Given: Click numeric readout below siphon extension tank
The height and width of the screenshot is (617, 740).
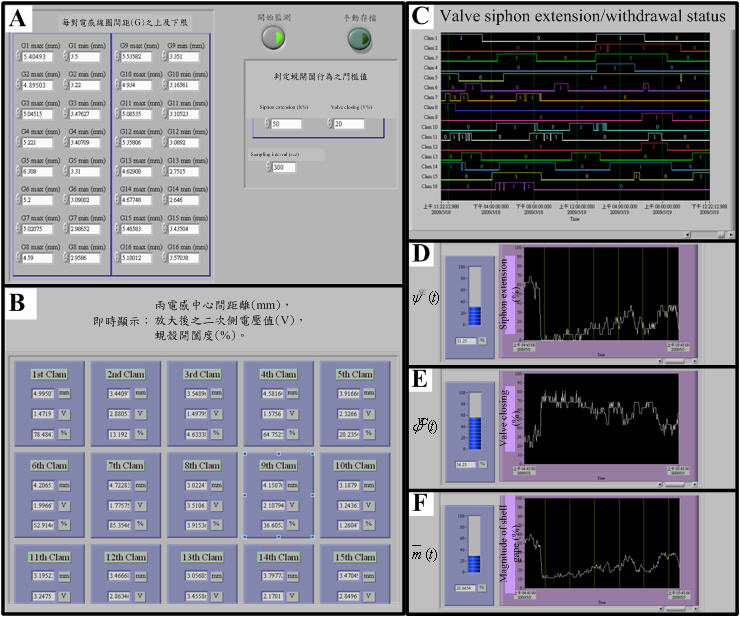Looking at the screenshot, I should (x=466, y=340).
